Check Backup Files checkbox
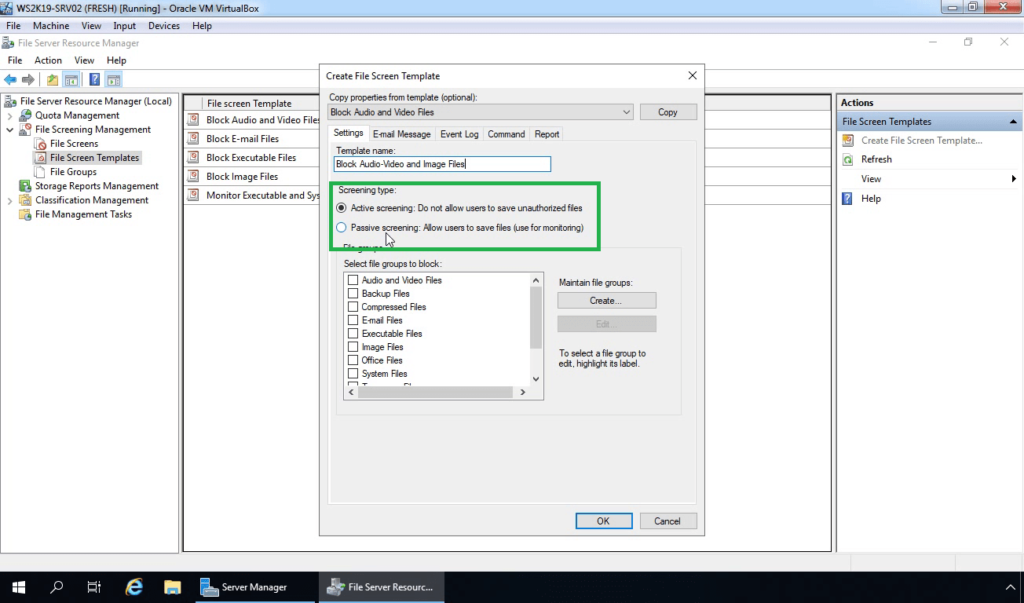The image size is (1024, 603). 353,293
